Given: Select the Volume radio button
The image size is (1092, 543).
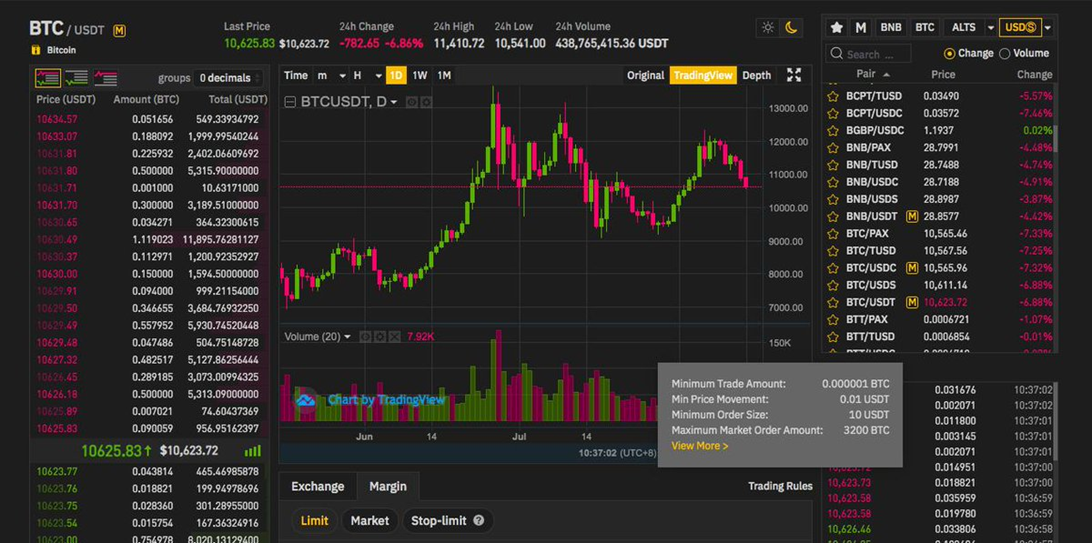Looking at the screenshot, I should coord(1005,53).
